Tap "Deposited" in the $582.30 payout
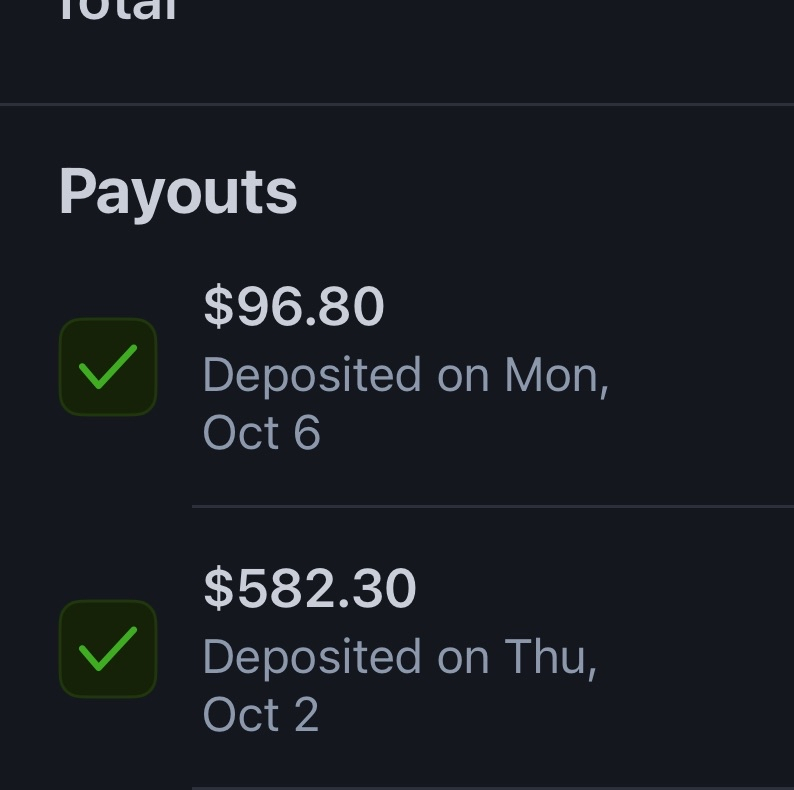The height and width of the screenshot is (790, 794). pos(312,658)
